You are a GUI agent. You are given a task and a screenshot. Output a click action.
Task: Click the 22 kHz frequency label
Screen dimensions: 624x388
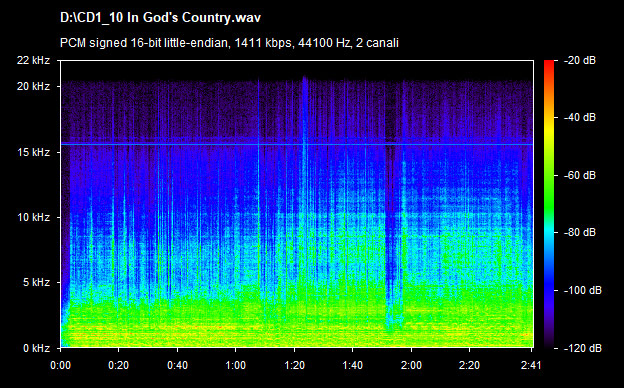click(x=33, y=60)
